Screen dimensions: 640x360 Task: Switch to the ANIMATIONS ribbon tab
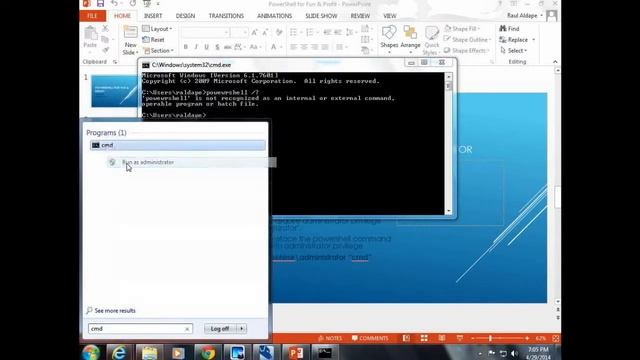point(274,16)
